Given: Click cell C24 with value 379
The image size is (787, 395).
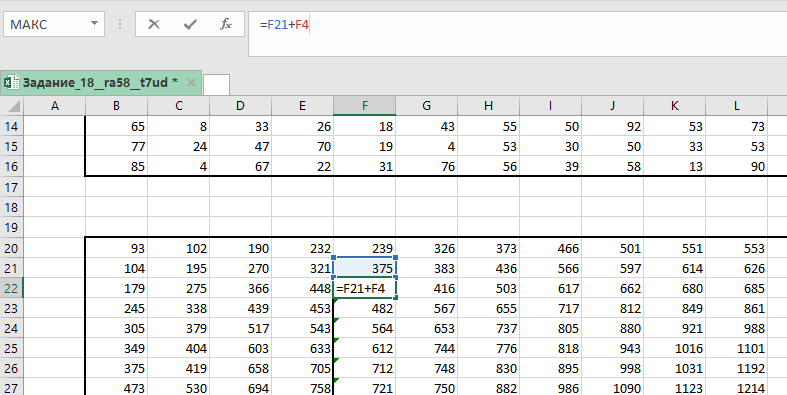Looking at the screenshot, I should (179, 328).
